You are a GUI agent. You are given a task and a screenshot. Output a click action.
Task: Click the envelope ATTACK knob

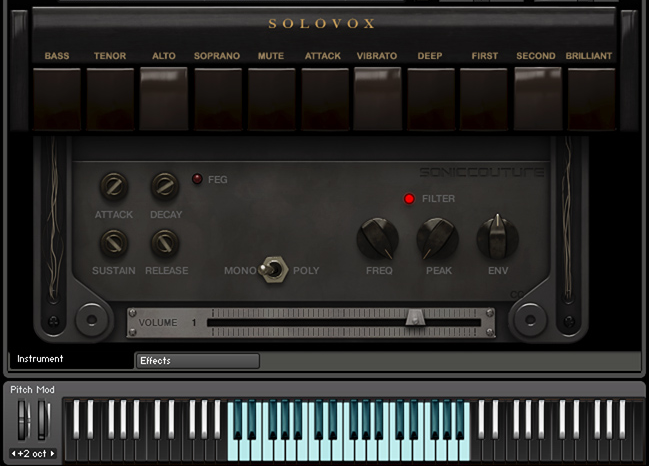pos(114,187)
